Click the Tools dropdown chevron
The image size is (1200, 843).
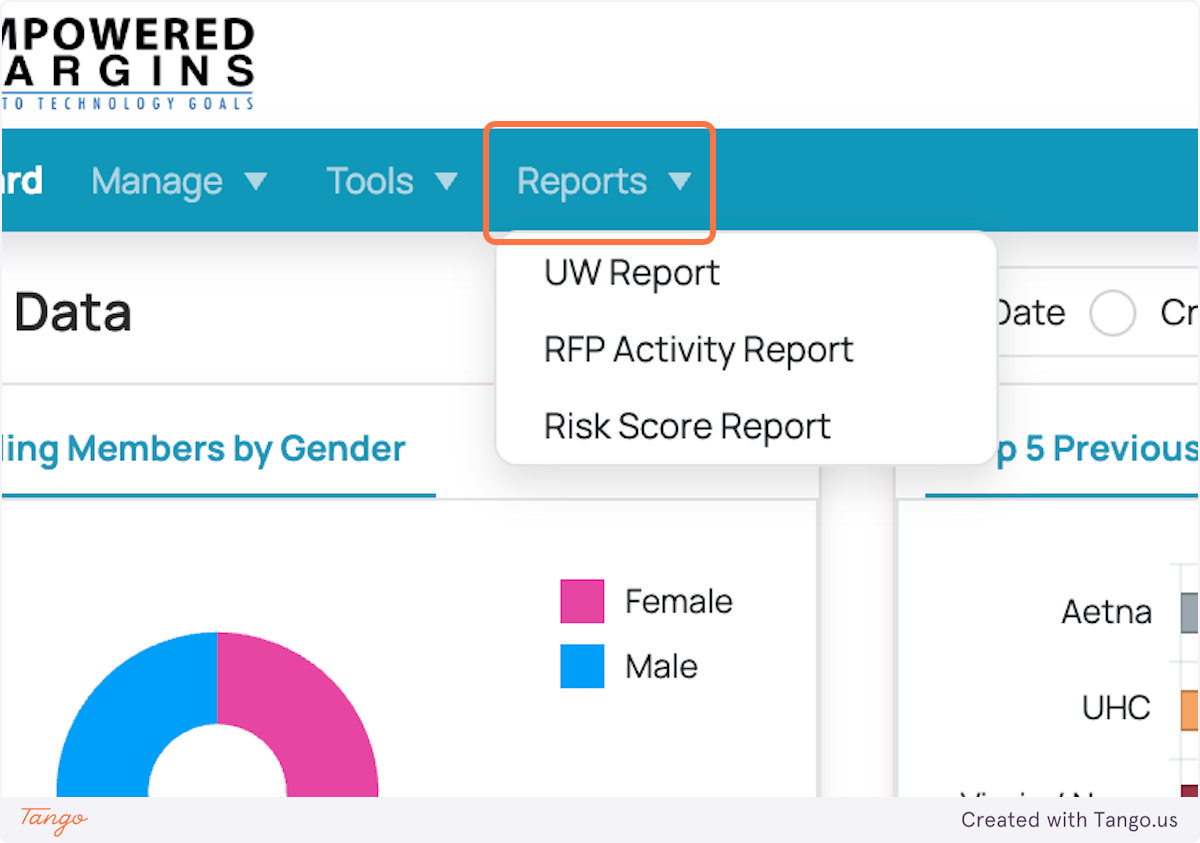[448, 182]
